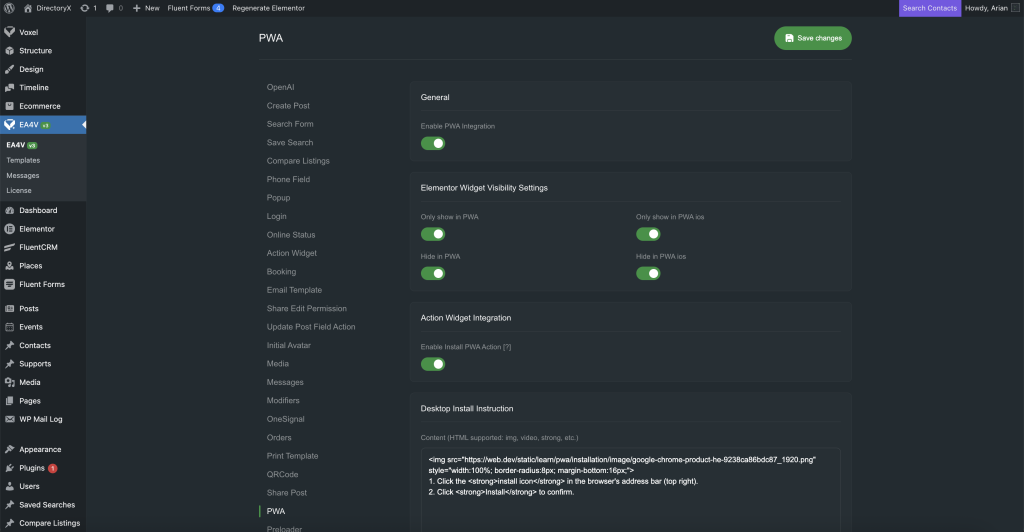Open the Howdy, Arian account menu

(x=990, y=8)
